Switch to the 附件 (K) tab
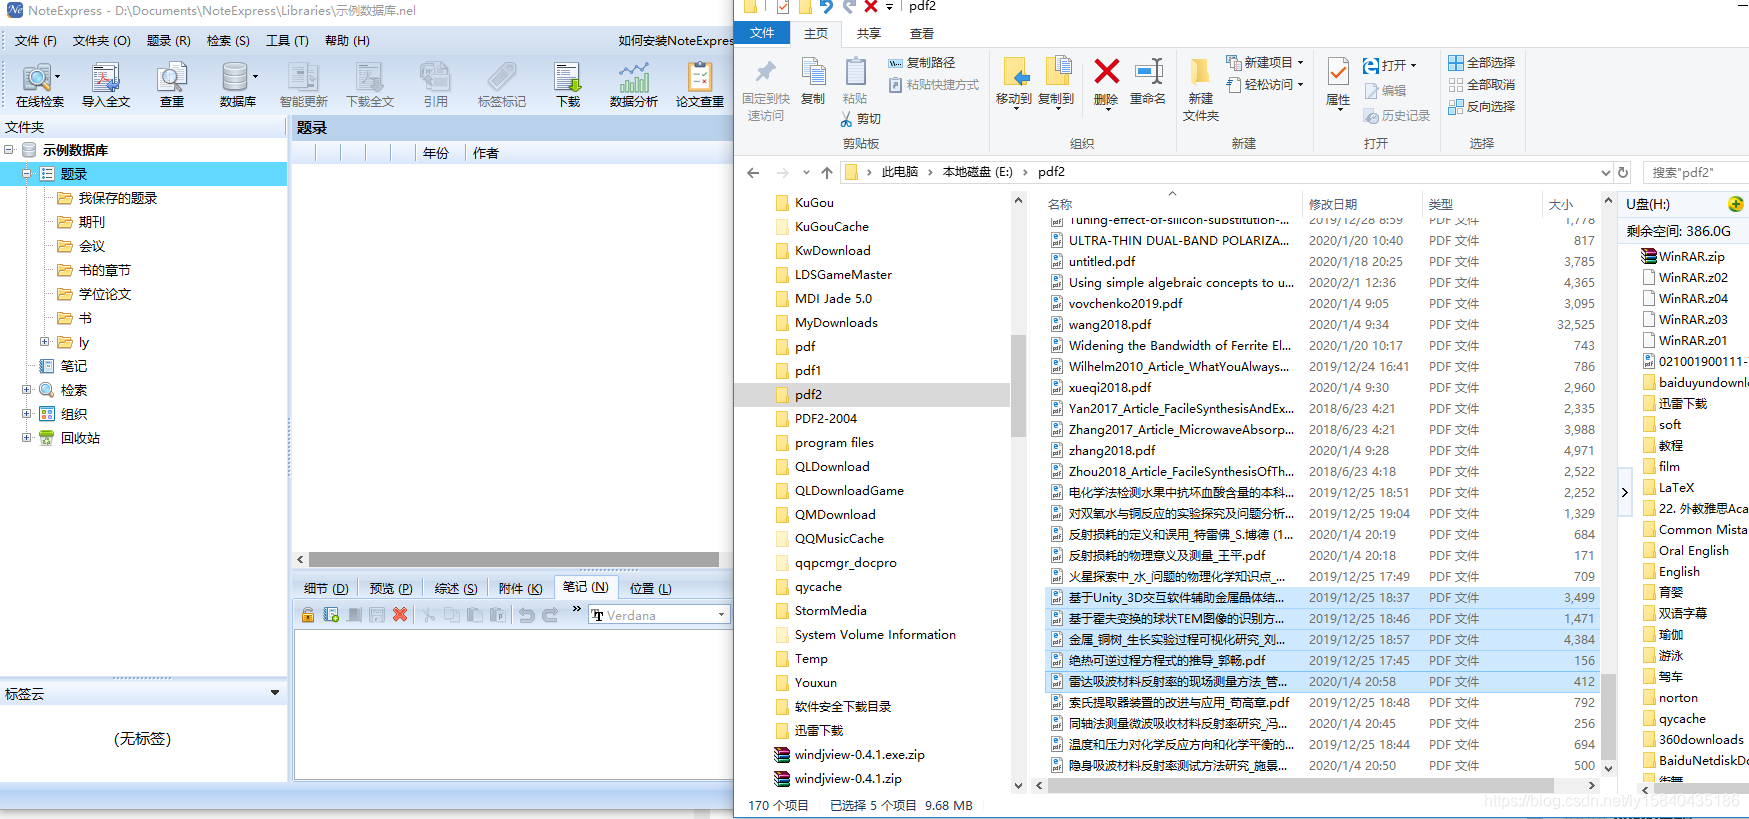Viewport: 1749px width, 819px height. click(x=520, y=589)
